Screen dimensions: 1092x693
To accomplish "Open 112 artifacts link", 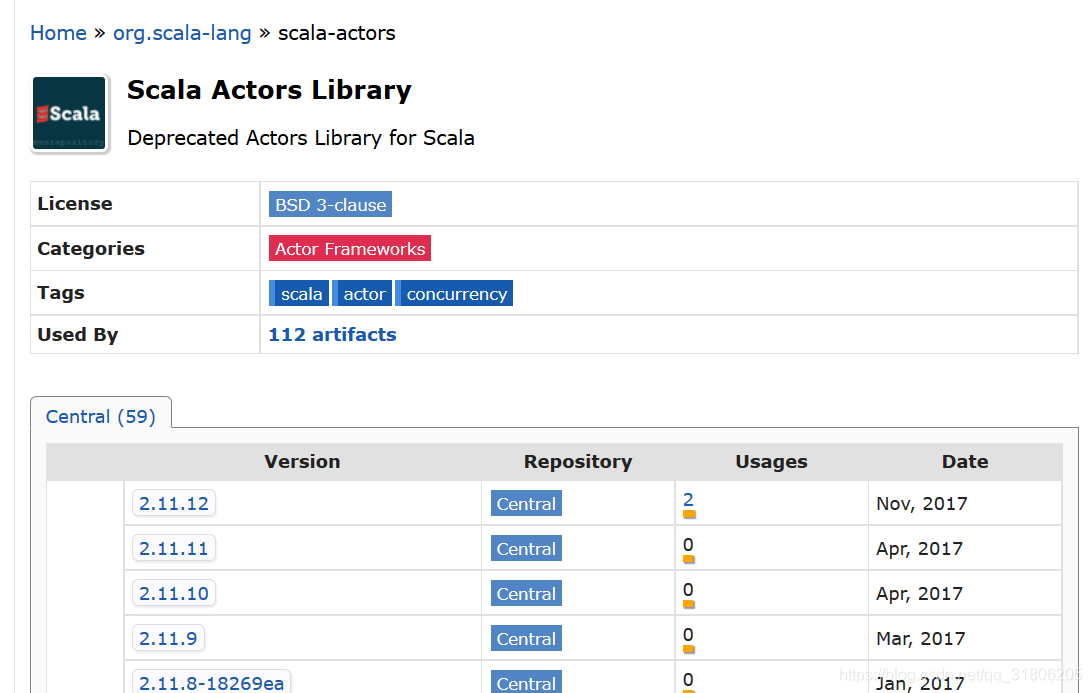I will pos(332,334).
